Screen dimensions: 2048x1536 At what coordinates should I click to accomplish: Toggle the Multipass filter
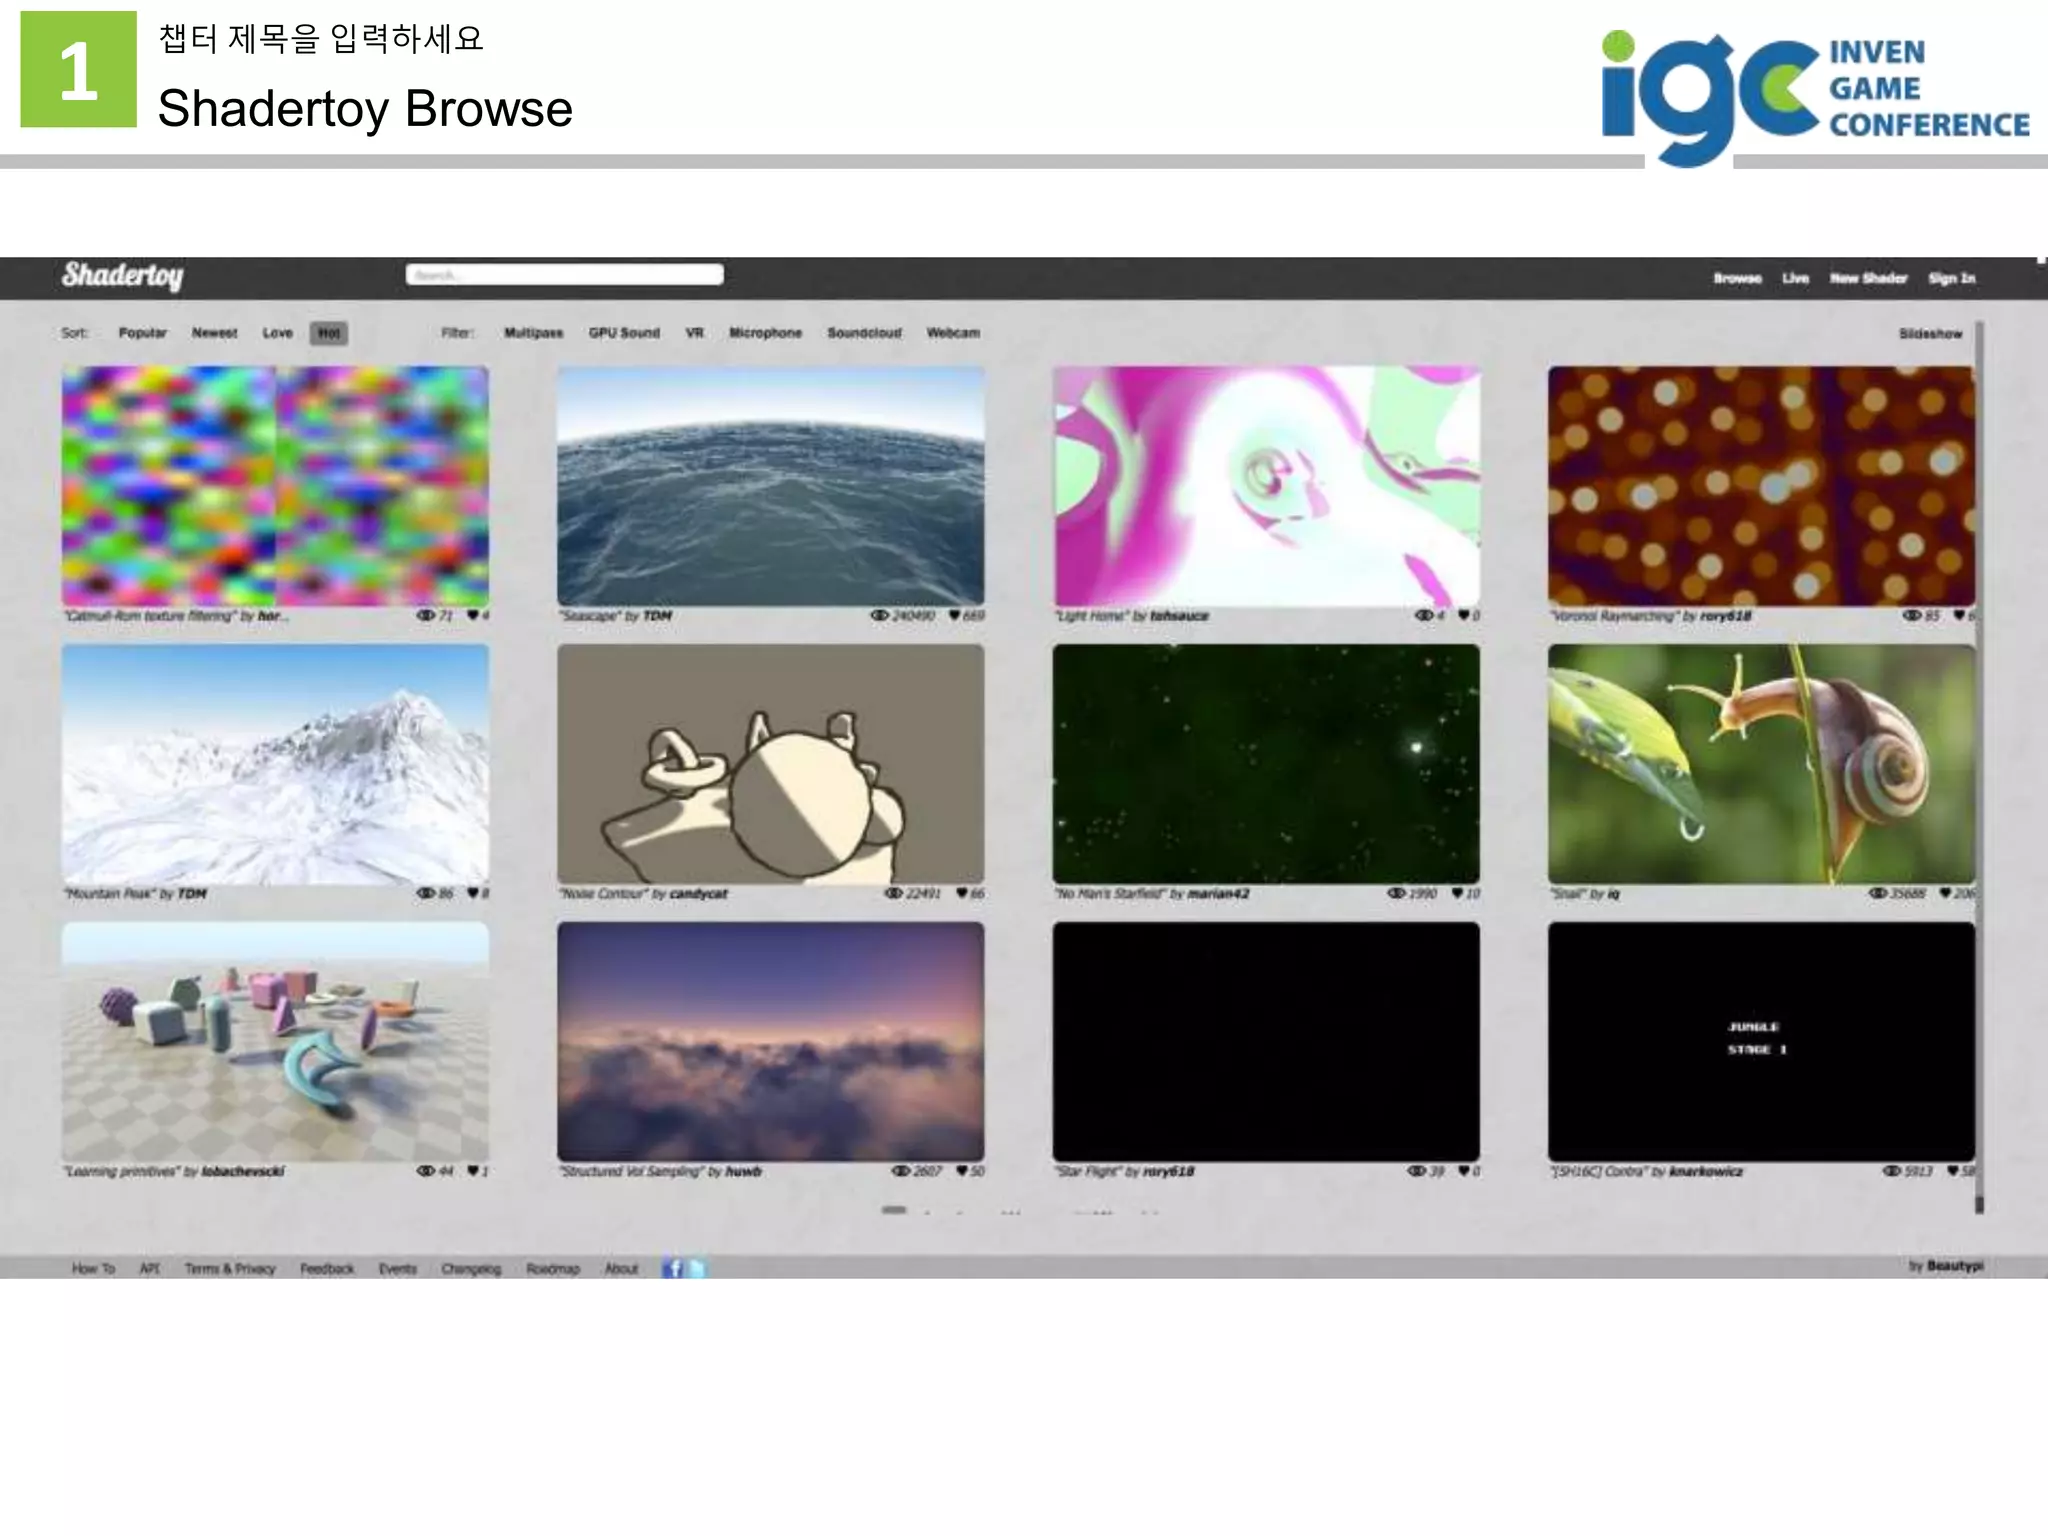(533, 333)
